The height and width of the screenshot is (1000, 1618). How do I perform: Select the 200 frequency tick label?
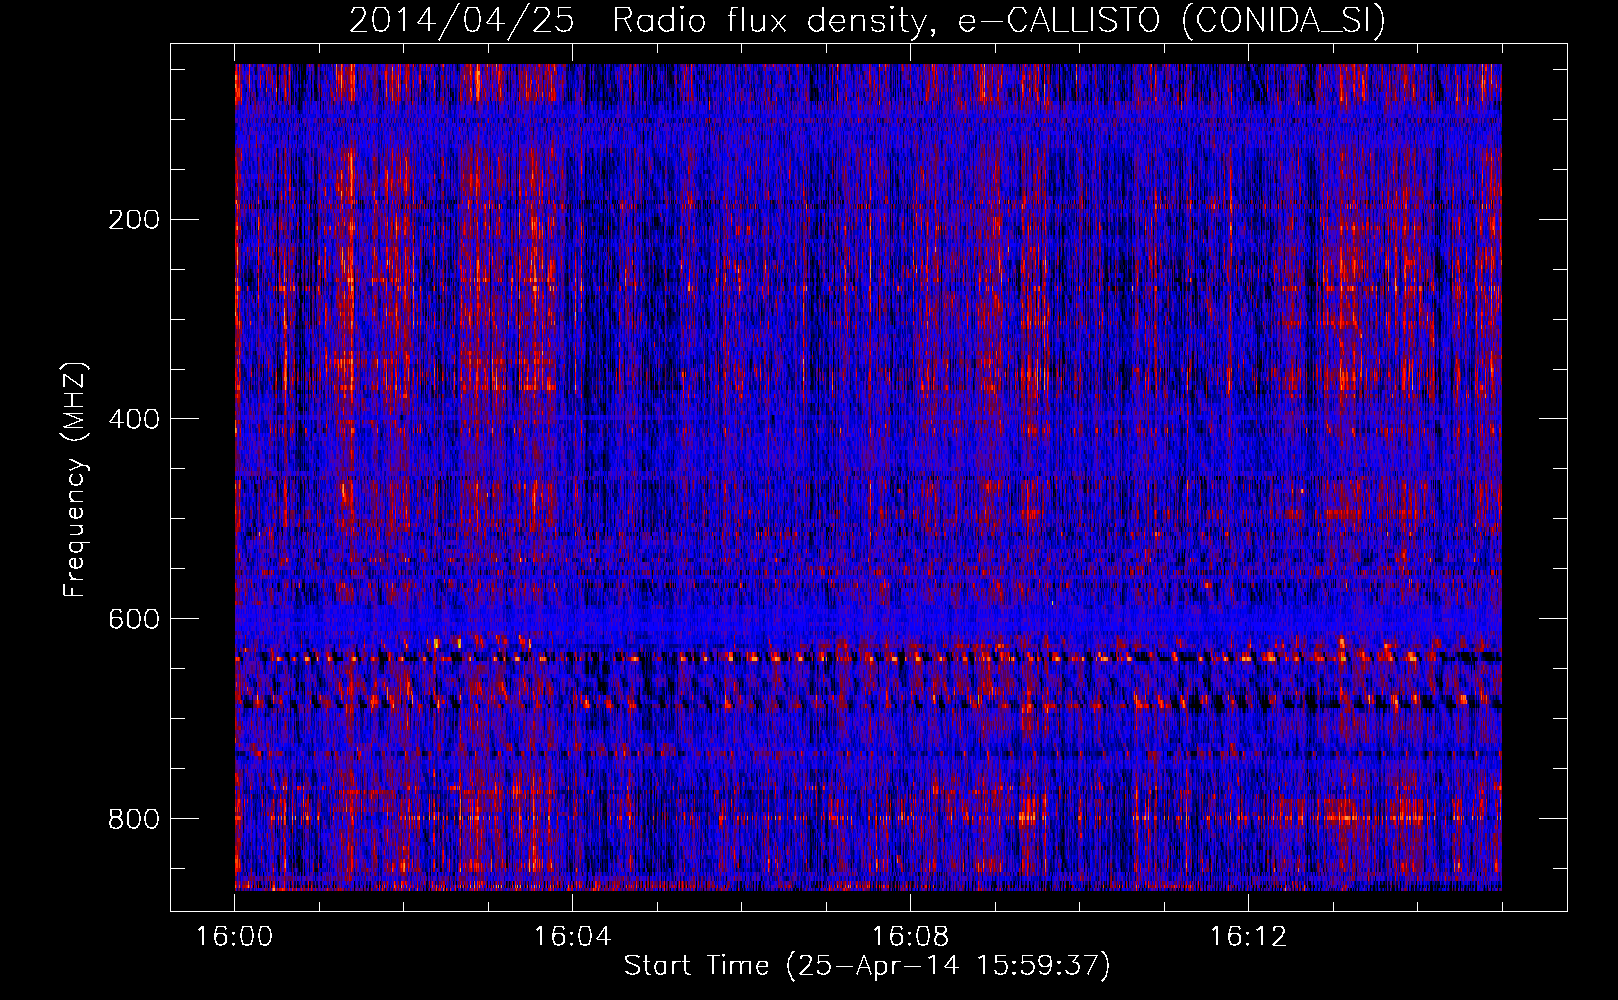tap(134, 220)
